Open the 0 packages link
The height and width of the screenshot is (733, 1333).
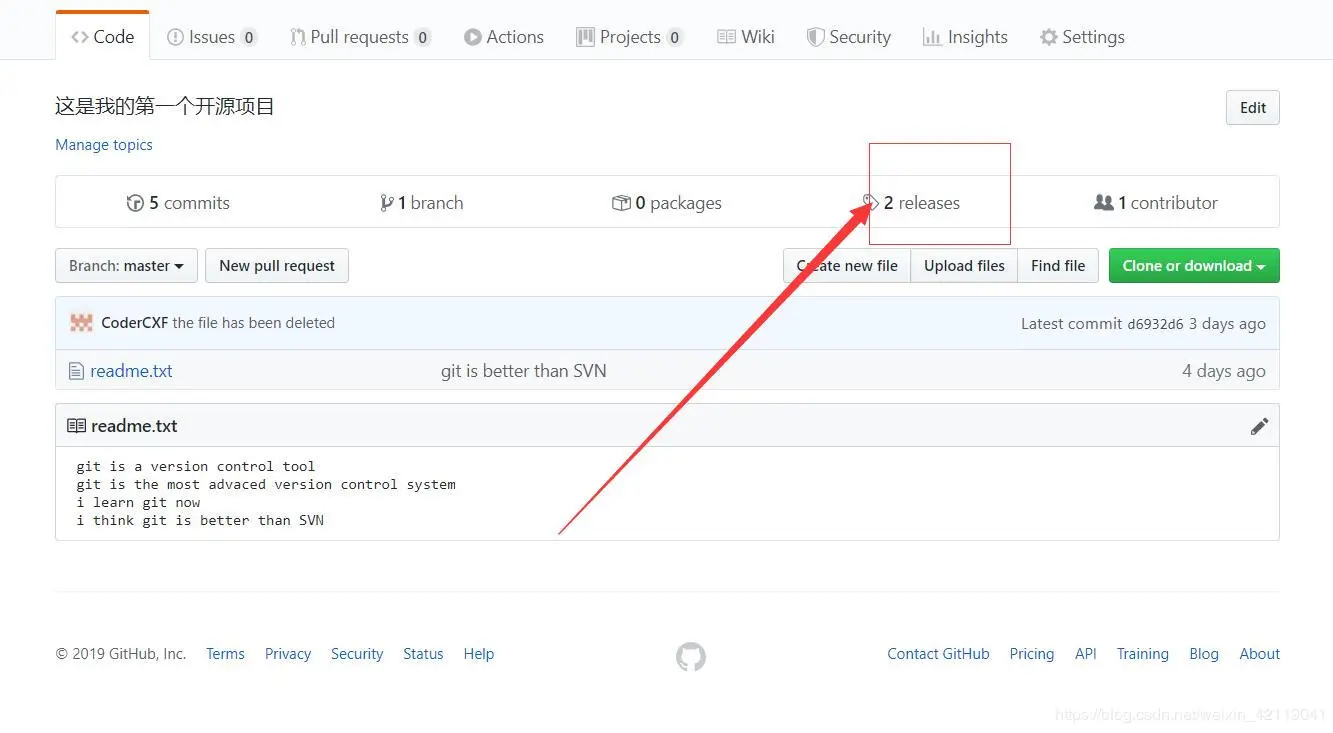667,203
